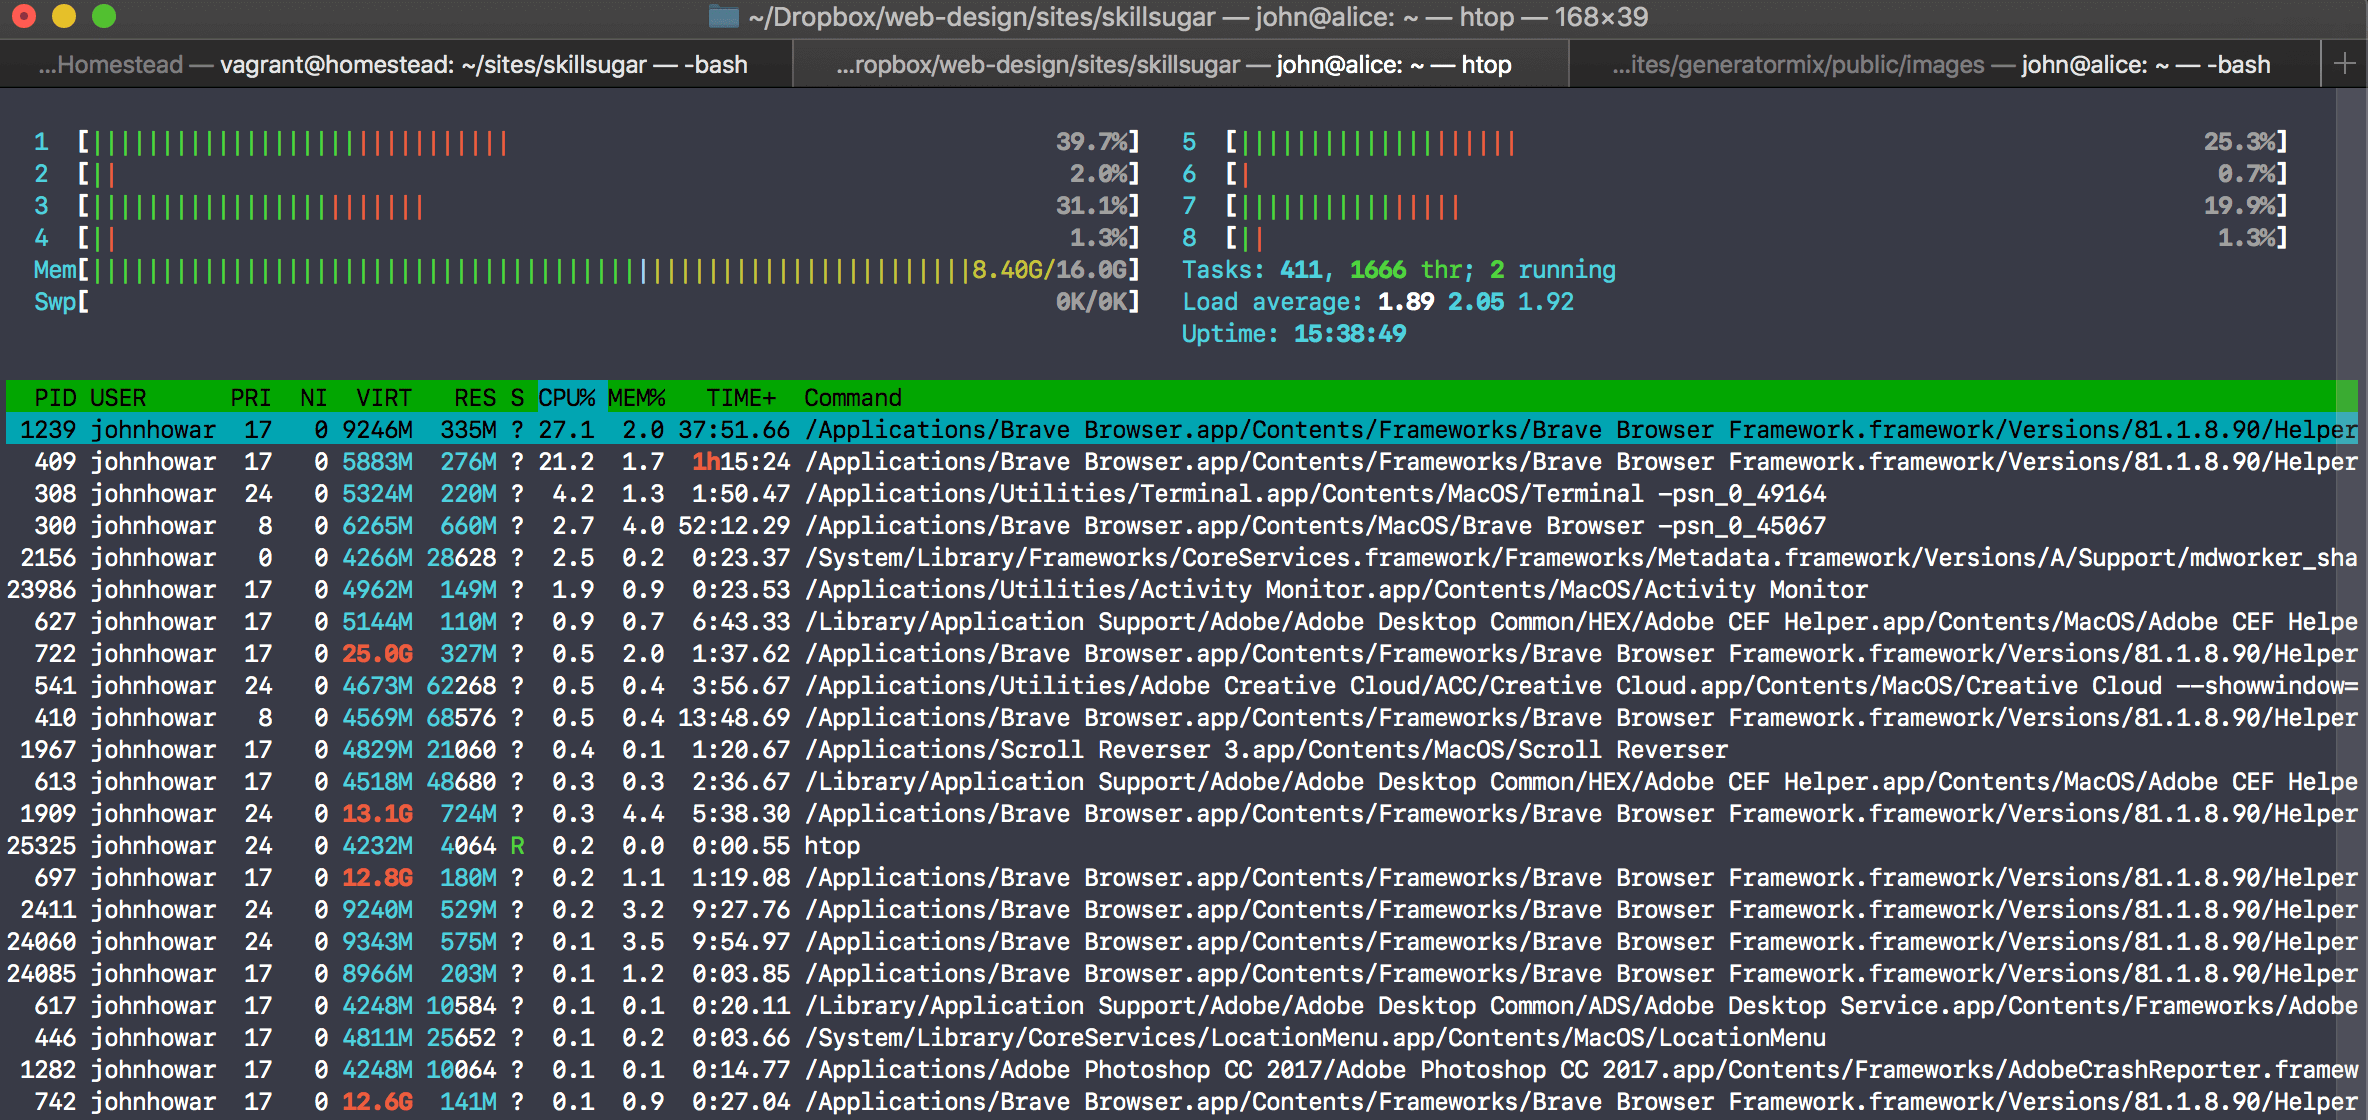The width and height of the screenshot is (2368, 1120).
Task: Sort by the PID column header
Action: [55, 398]
